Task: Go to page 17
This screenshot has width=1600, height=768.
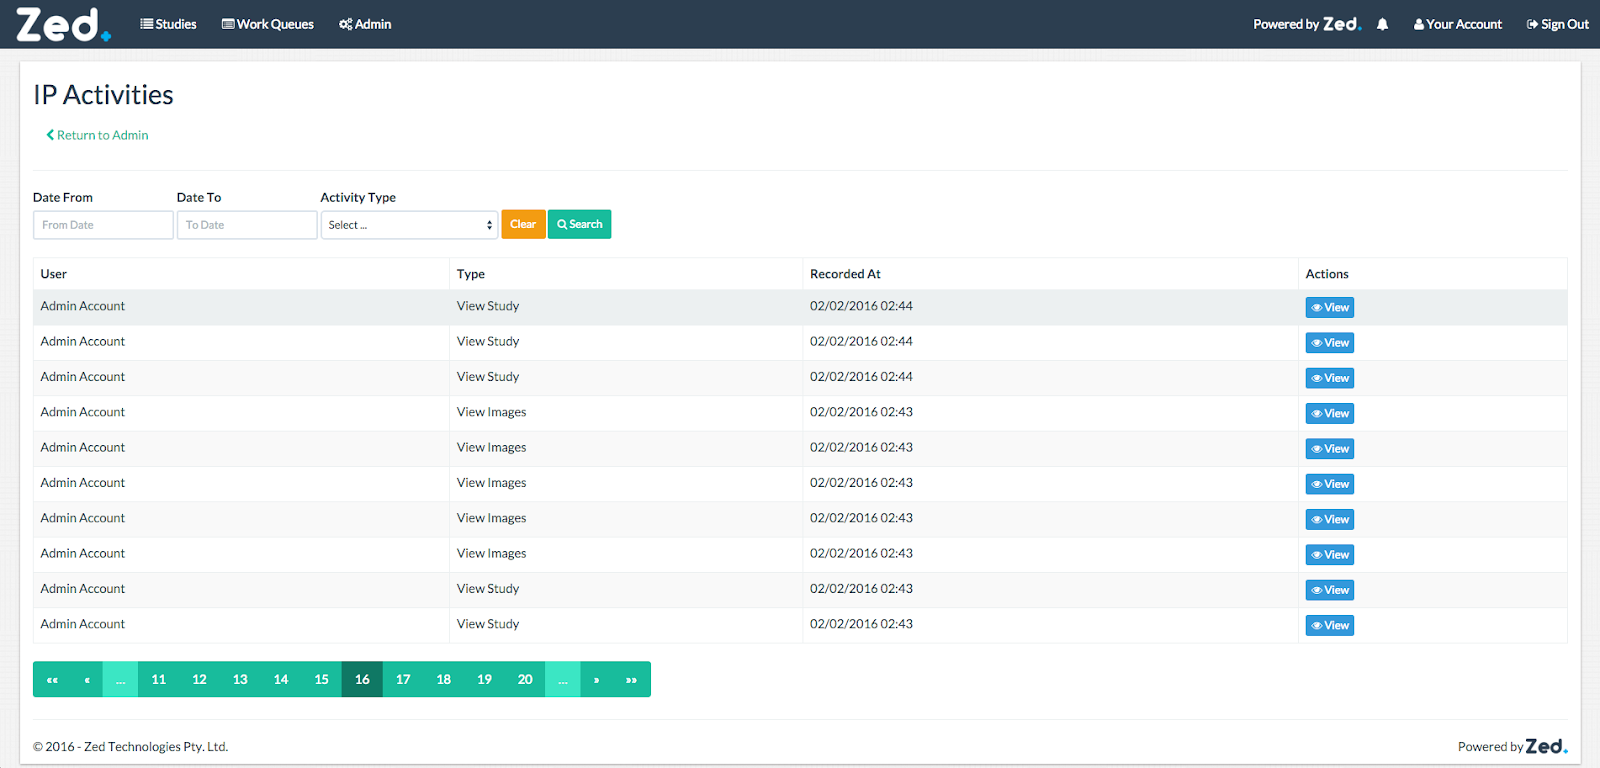Action: [x=403, y=679]
